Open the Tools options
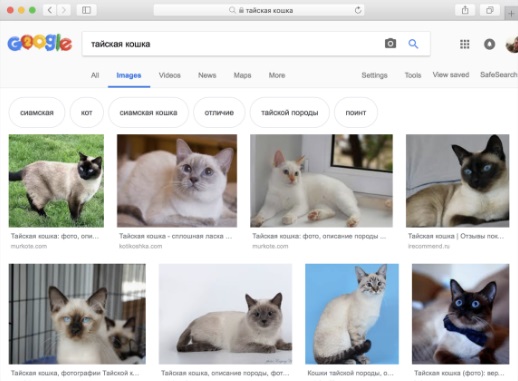 [x=413, y=75]
